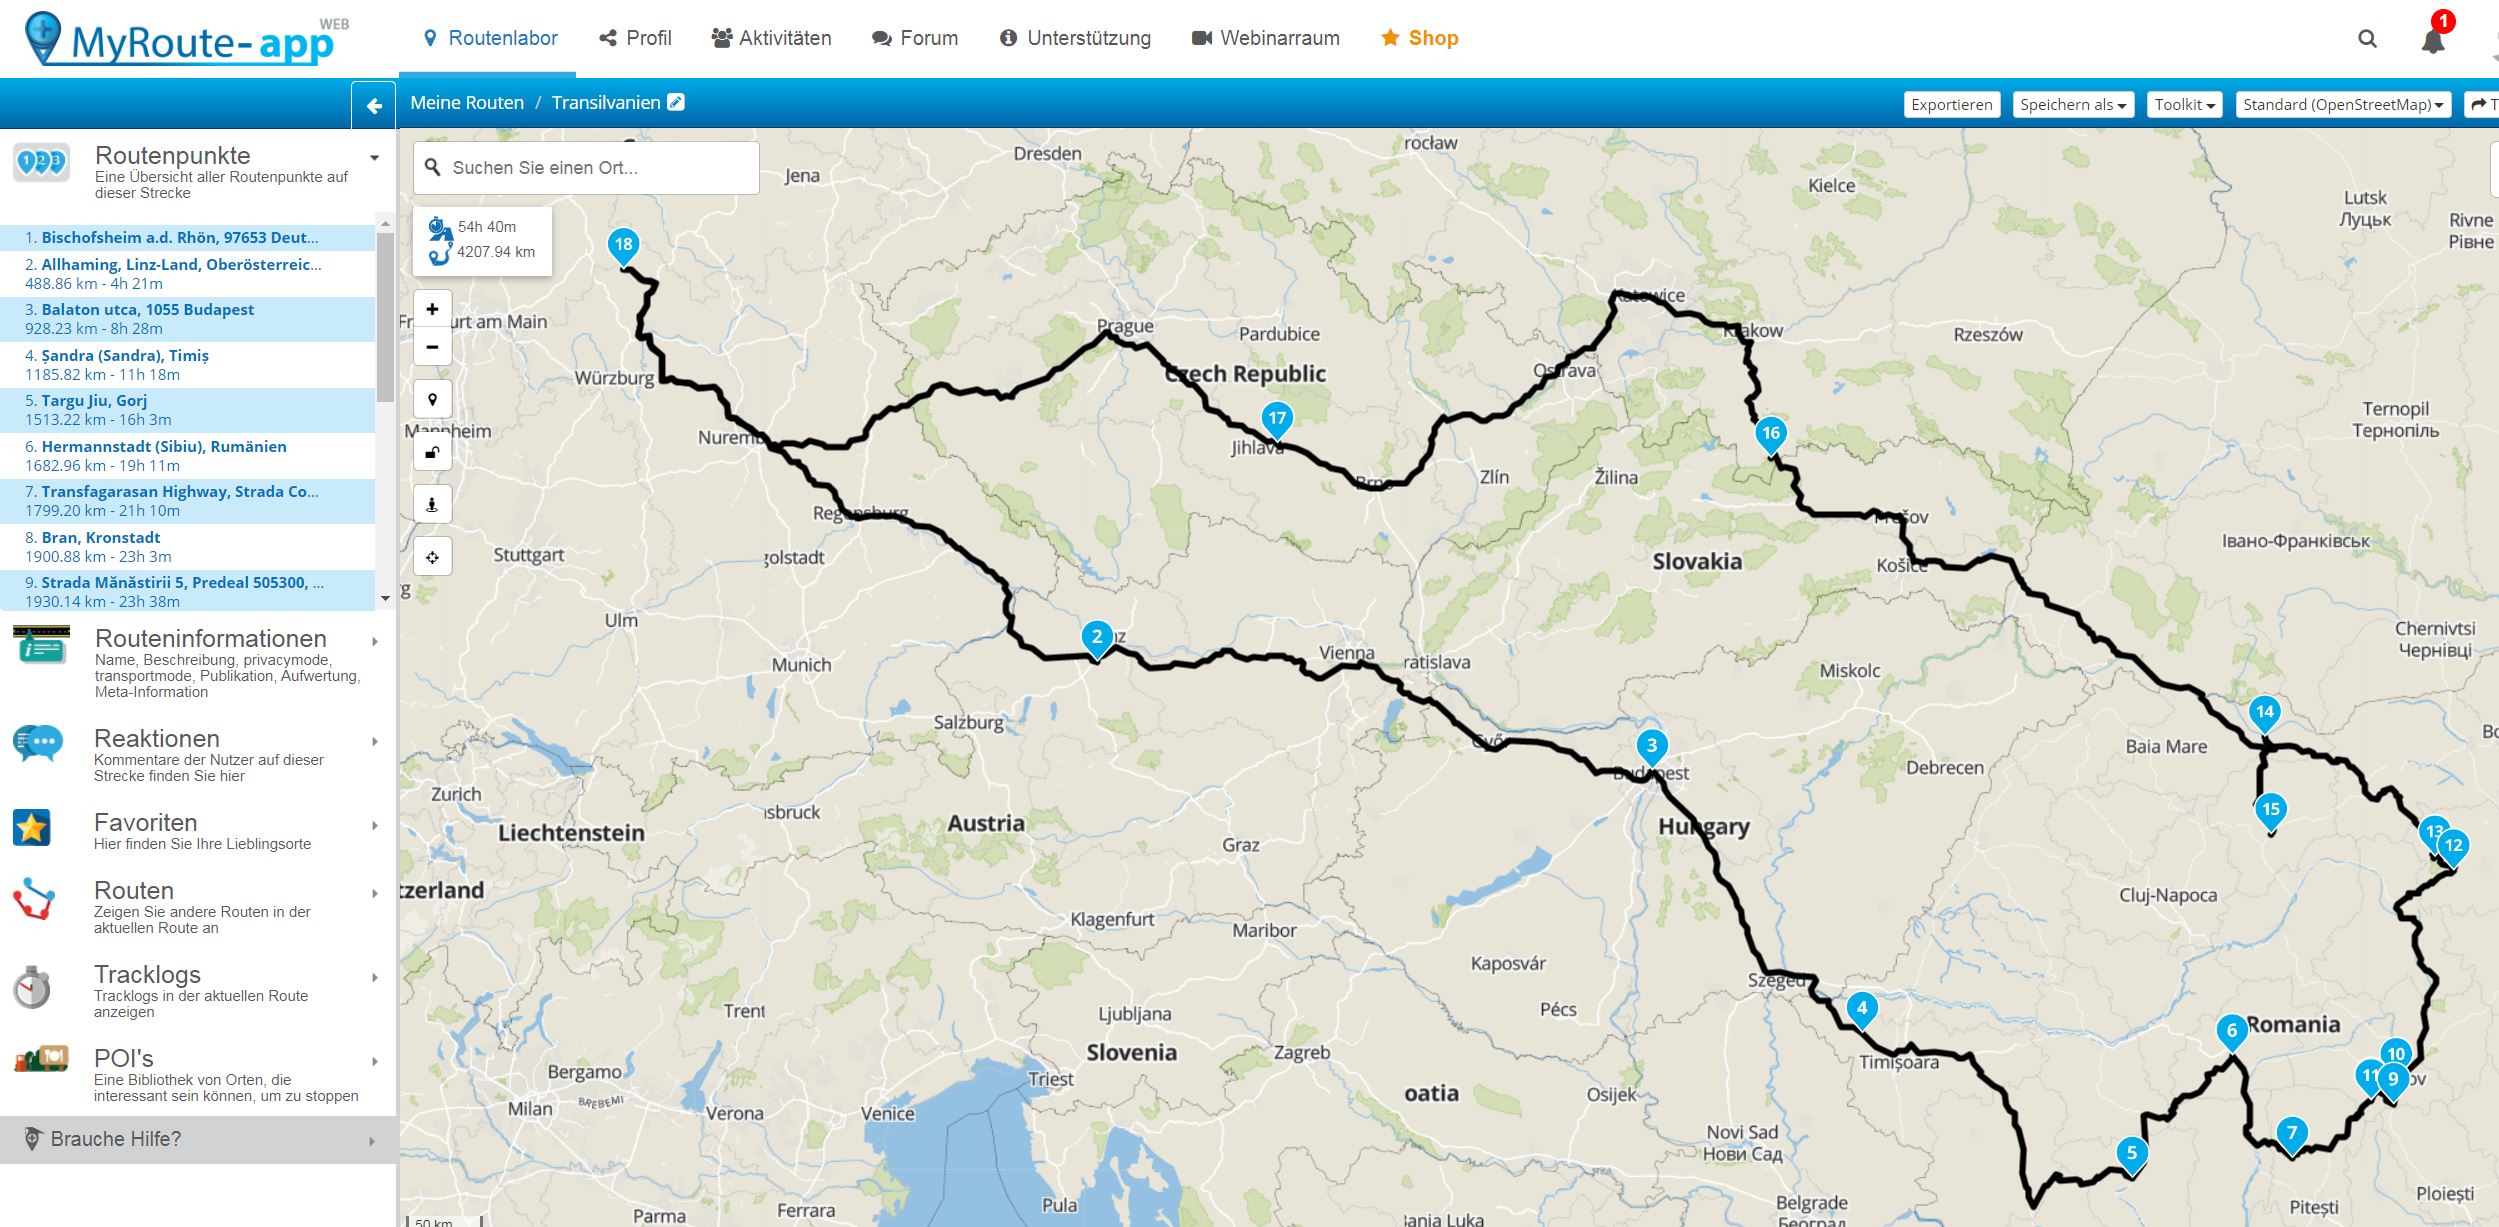Toggle the map unlock padlock button
The height and width of the screenshot is (1227, 2499).
coord(432,452)
